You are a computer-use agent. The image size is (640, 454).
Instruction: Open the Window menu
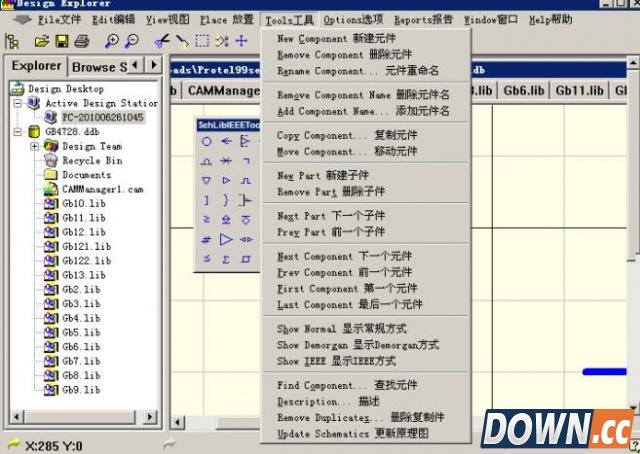tap(491, 19)
